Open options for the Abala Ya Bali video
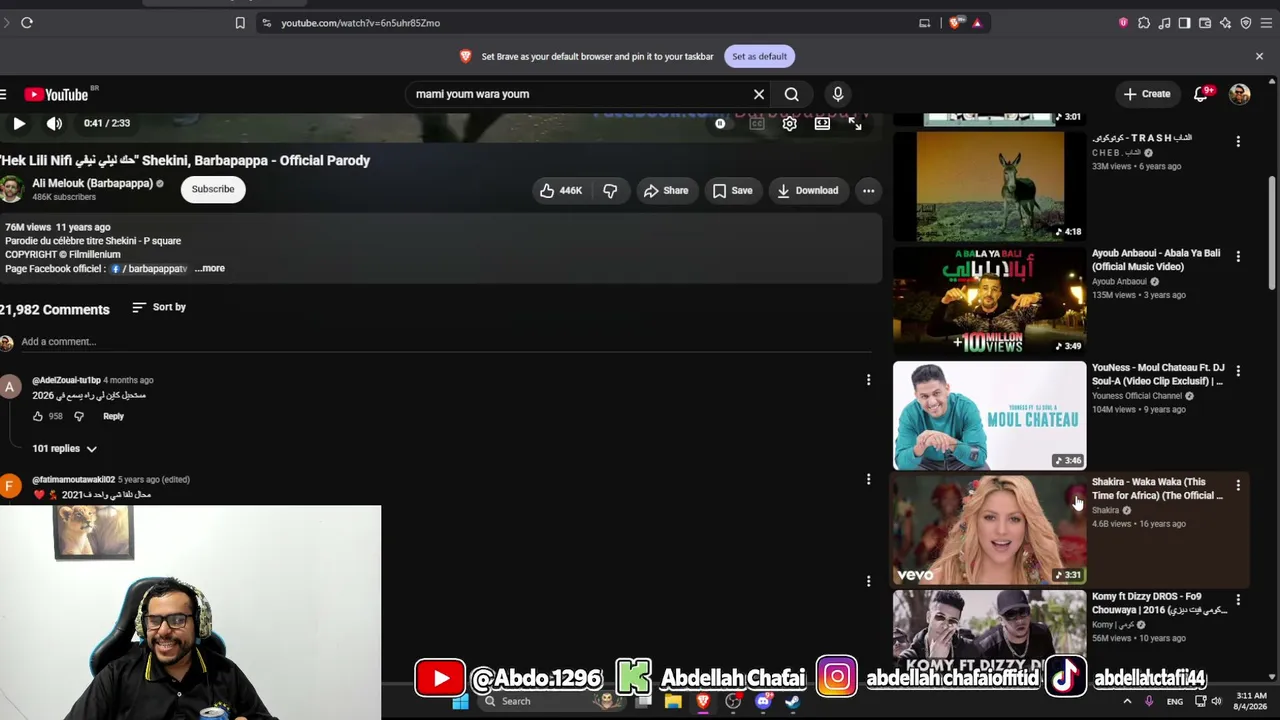The image size is (1280, 720). pos(1238,257)
